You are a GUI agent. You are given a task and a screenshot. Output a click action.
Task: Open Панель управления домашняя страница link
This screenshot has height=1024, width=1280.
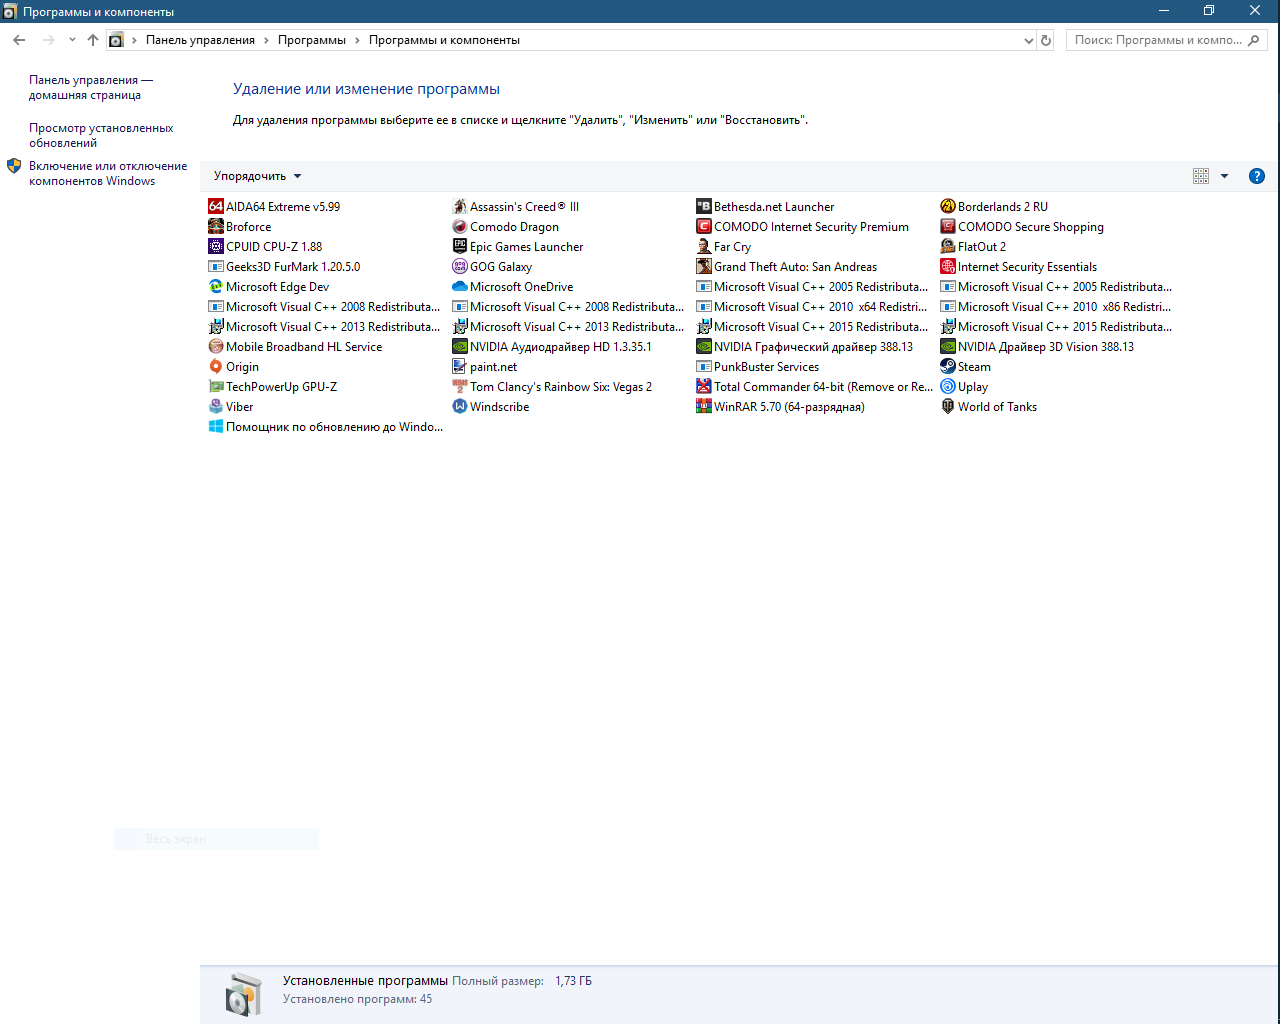91,88
